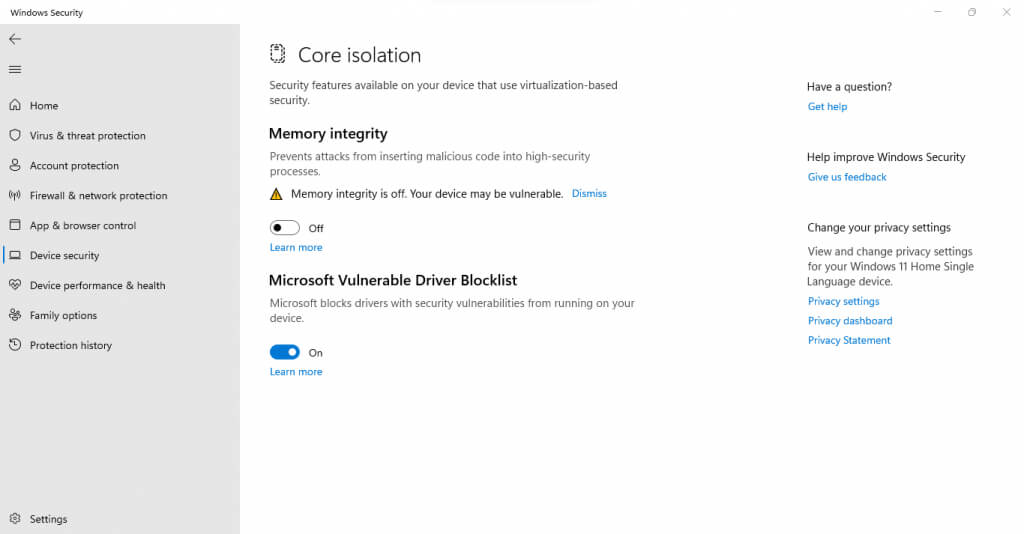
Task: Click the Protection history clock icon
Action: pos(15,345)
